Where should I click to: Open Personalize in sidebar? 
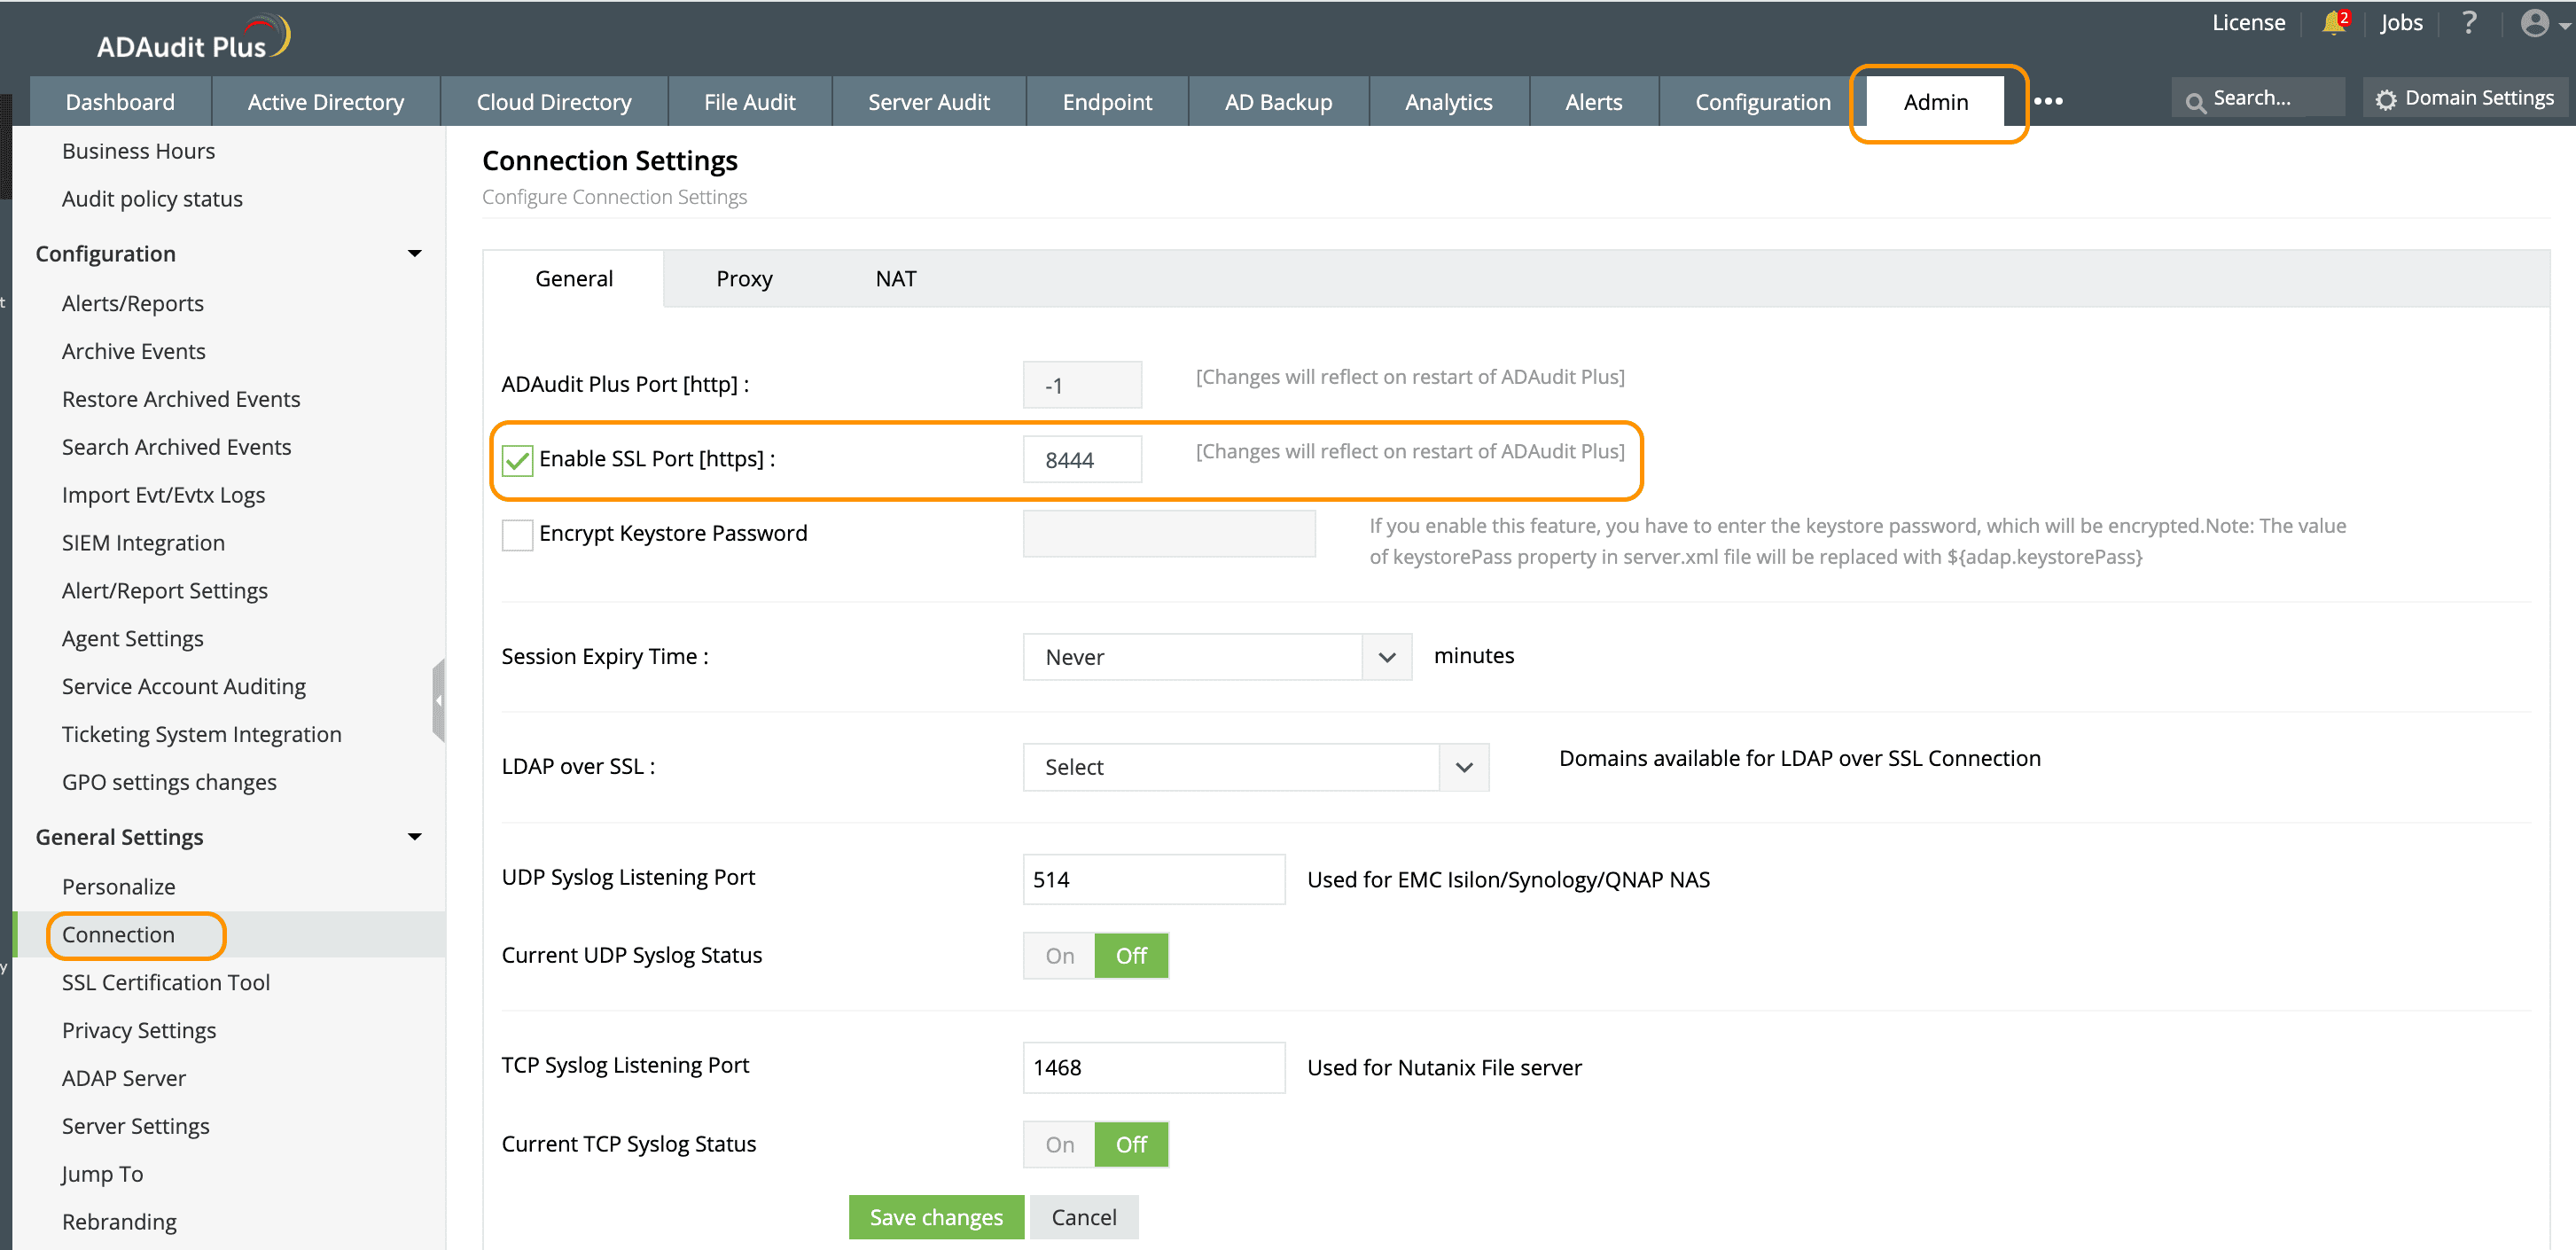118,887
